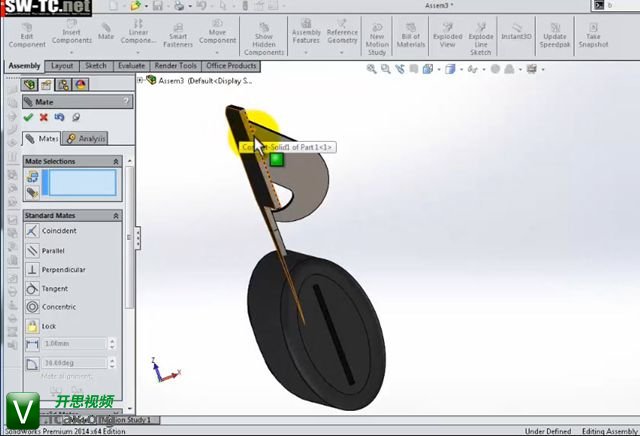Screen dimensions: 640x436
Task: Open DisplayManager color ball tab
Action: tap(80, 85)
